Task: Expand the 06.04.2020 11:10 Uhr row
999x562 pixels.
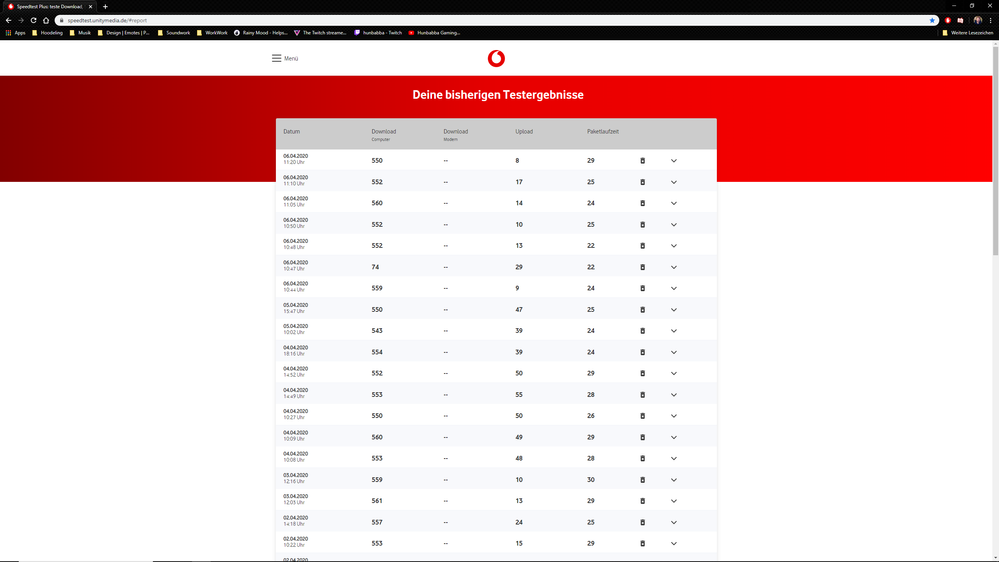Action: coord(673,182)
